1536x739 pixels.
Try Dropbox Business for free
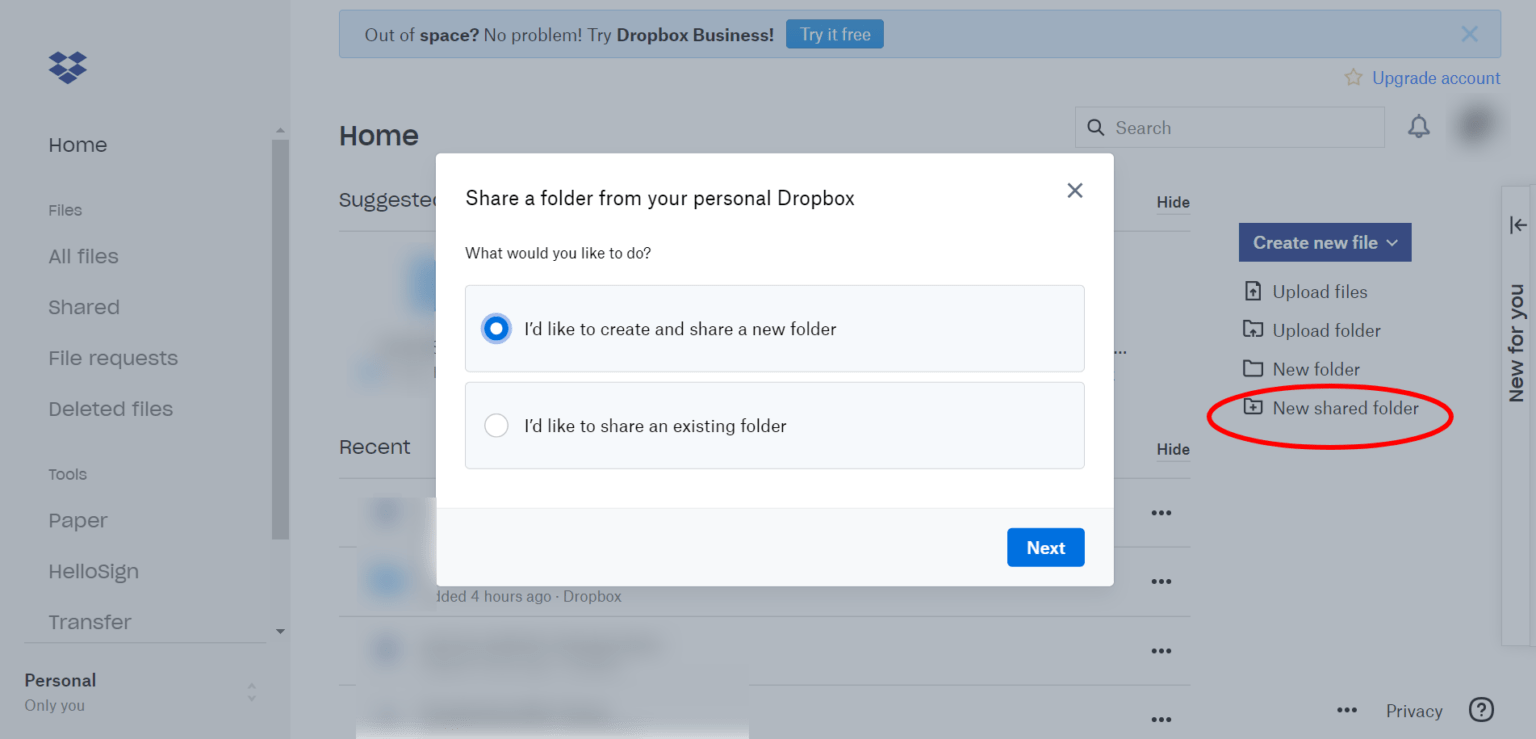[834, 33]
